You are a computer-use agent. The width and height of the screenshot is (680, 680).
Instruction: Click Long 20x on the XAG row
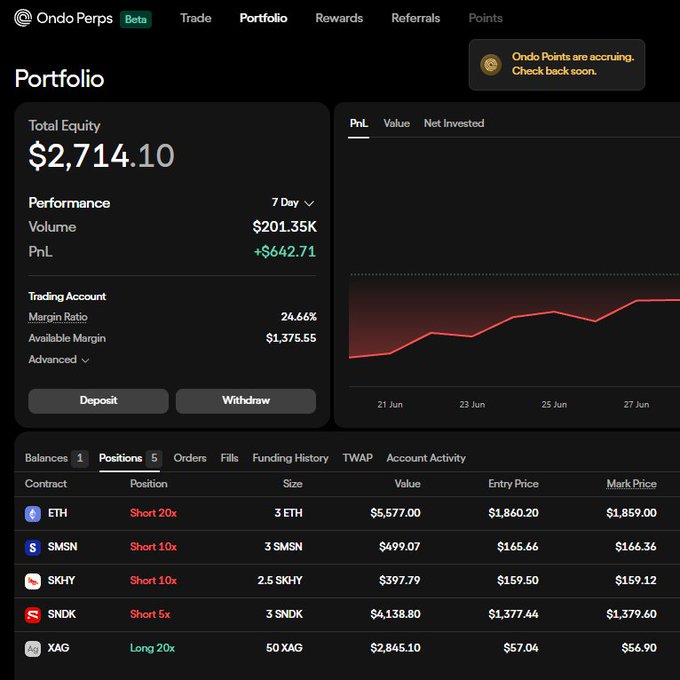152,648
